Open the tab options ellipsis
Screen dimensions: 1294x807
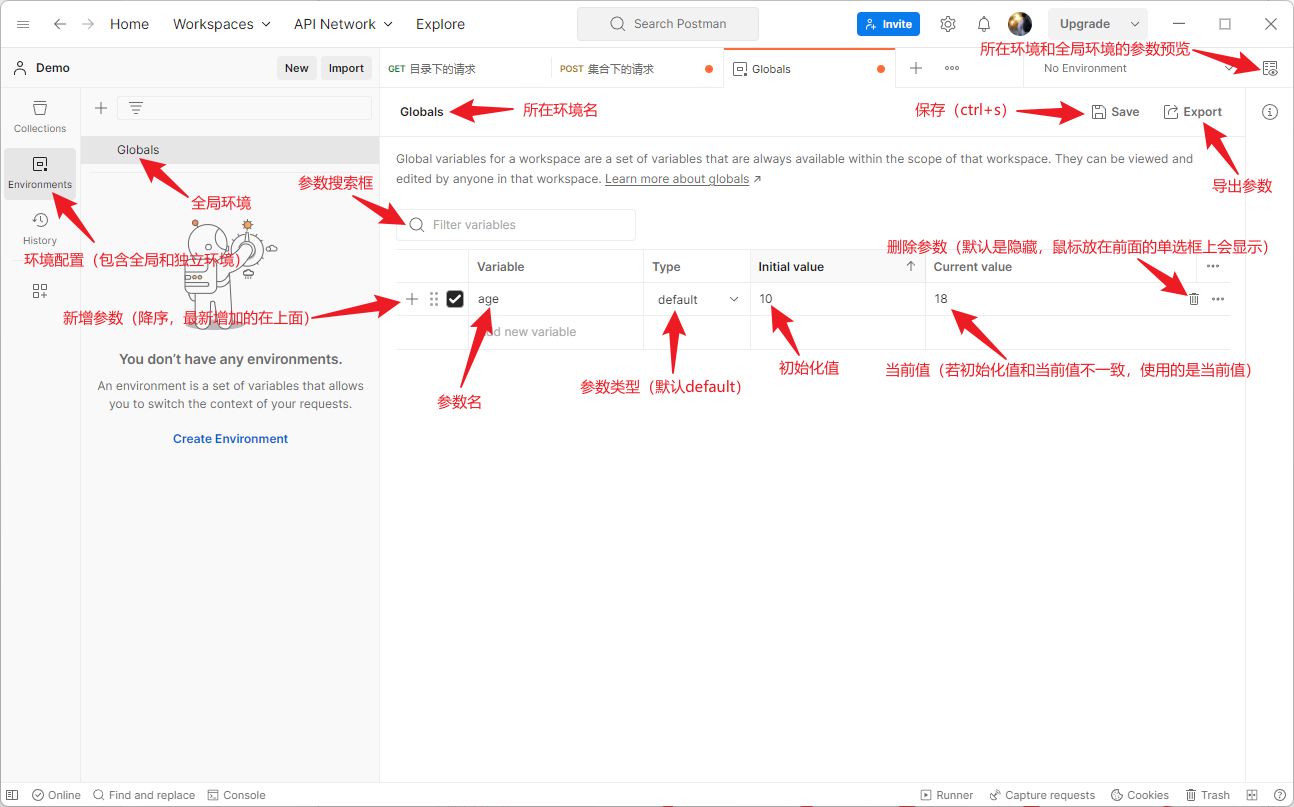tap(952, 68)
